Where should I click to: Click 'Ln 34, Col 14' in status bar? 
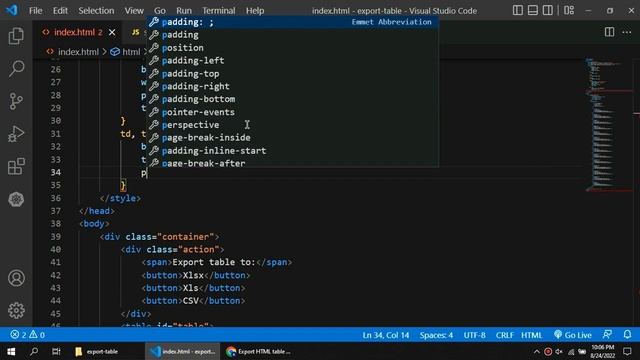coord(385,335)
